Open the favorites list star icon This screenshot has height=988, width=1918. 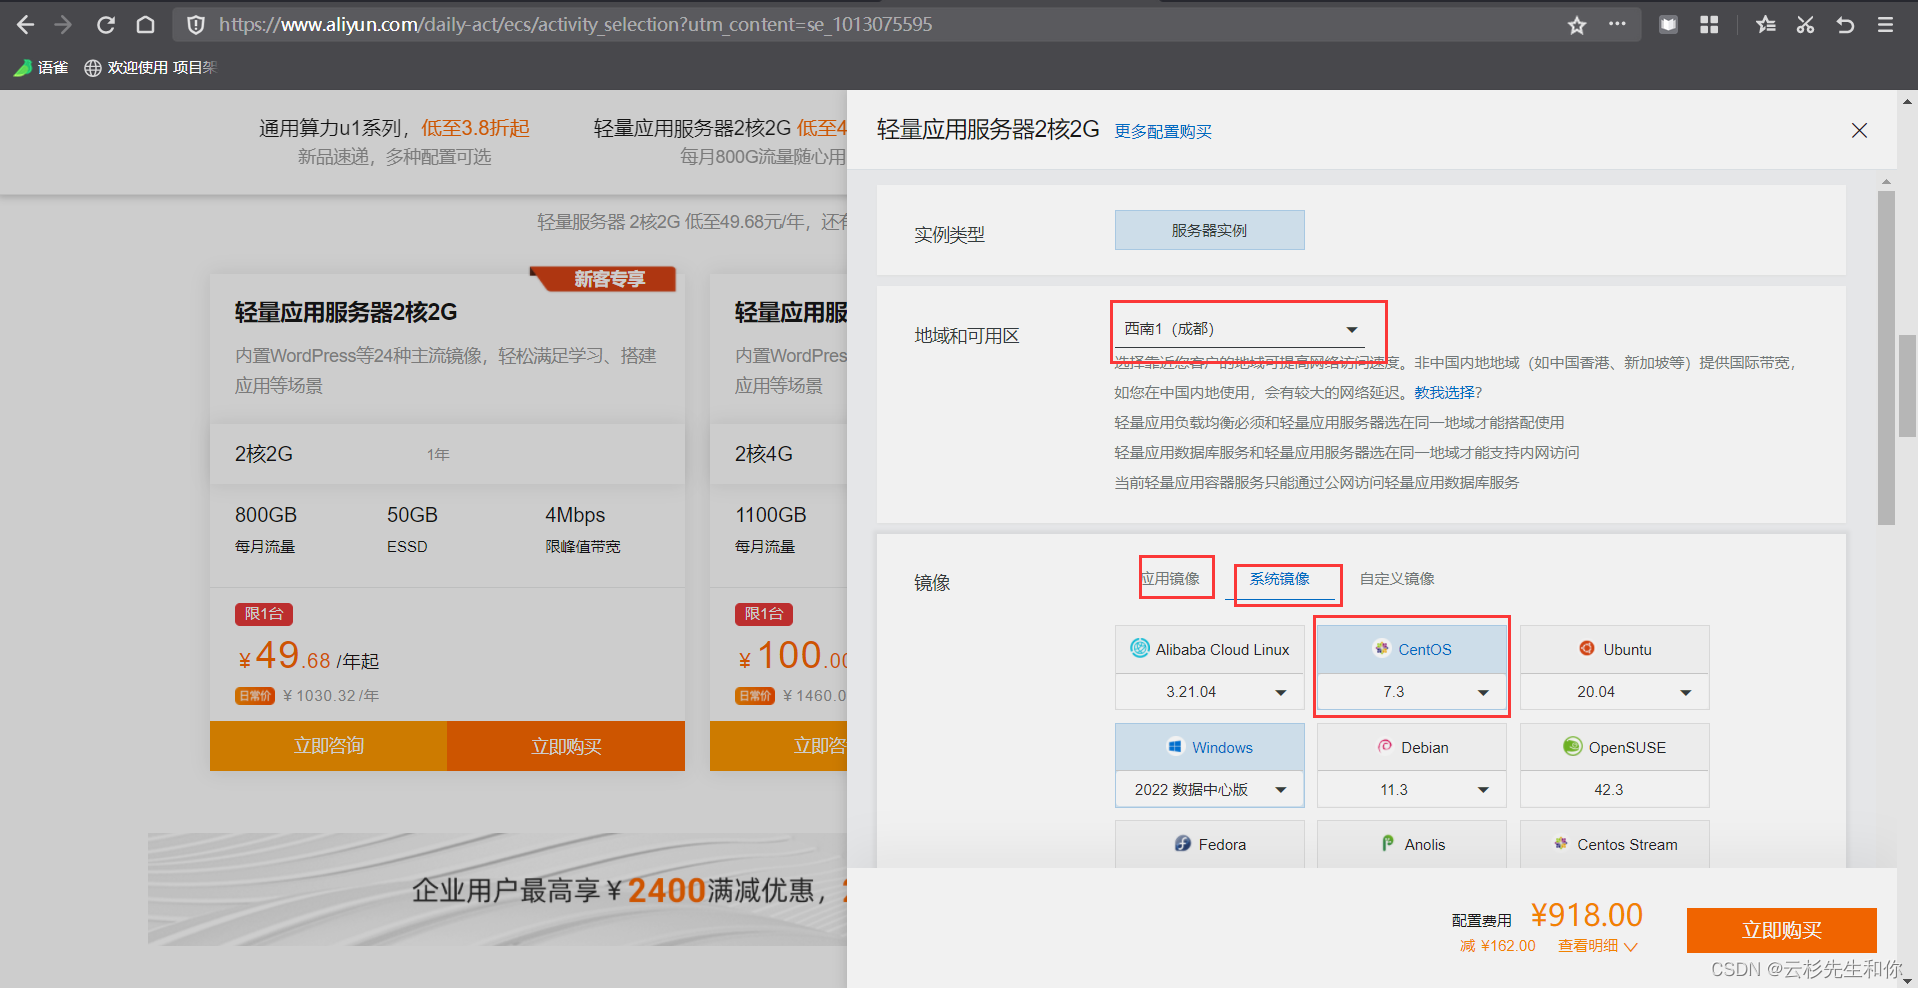click(x=1766, y=25)
